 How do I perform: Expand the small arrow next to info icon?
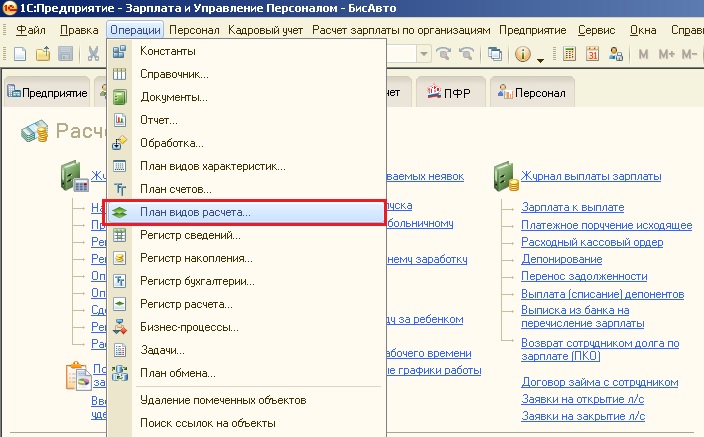(541, 60)
